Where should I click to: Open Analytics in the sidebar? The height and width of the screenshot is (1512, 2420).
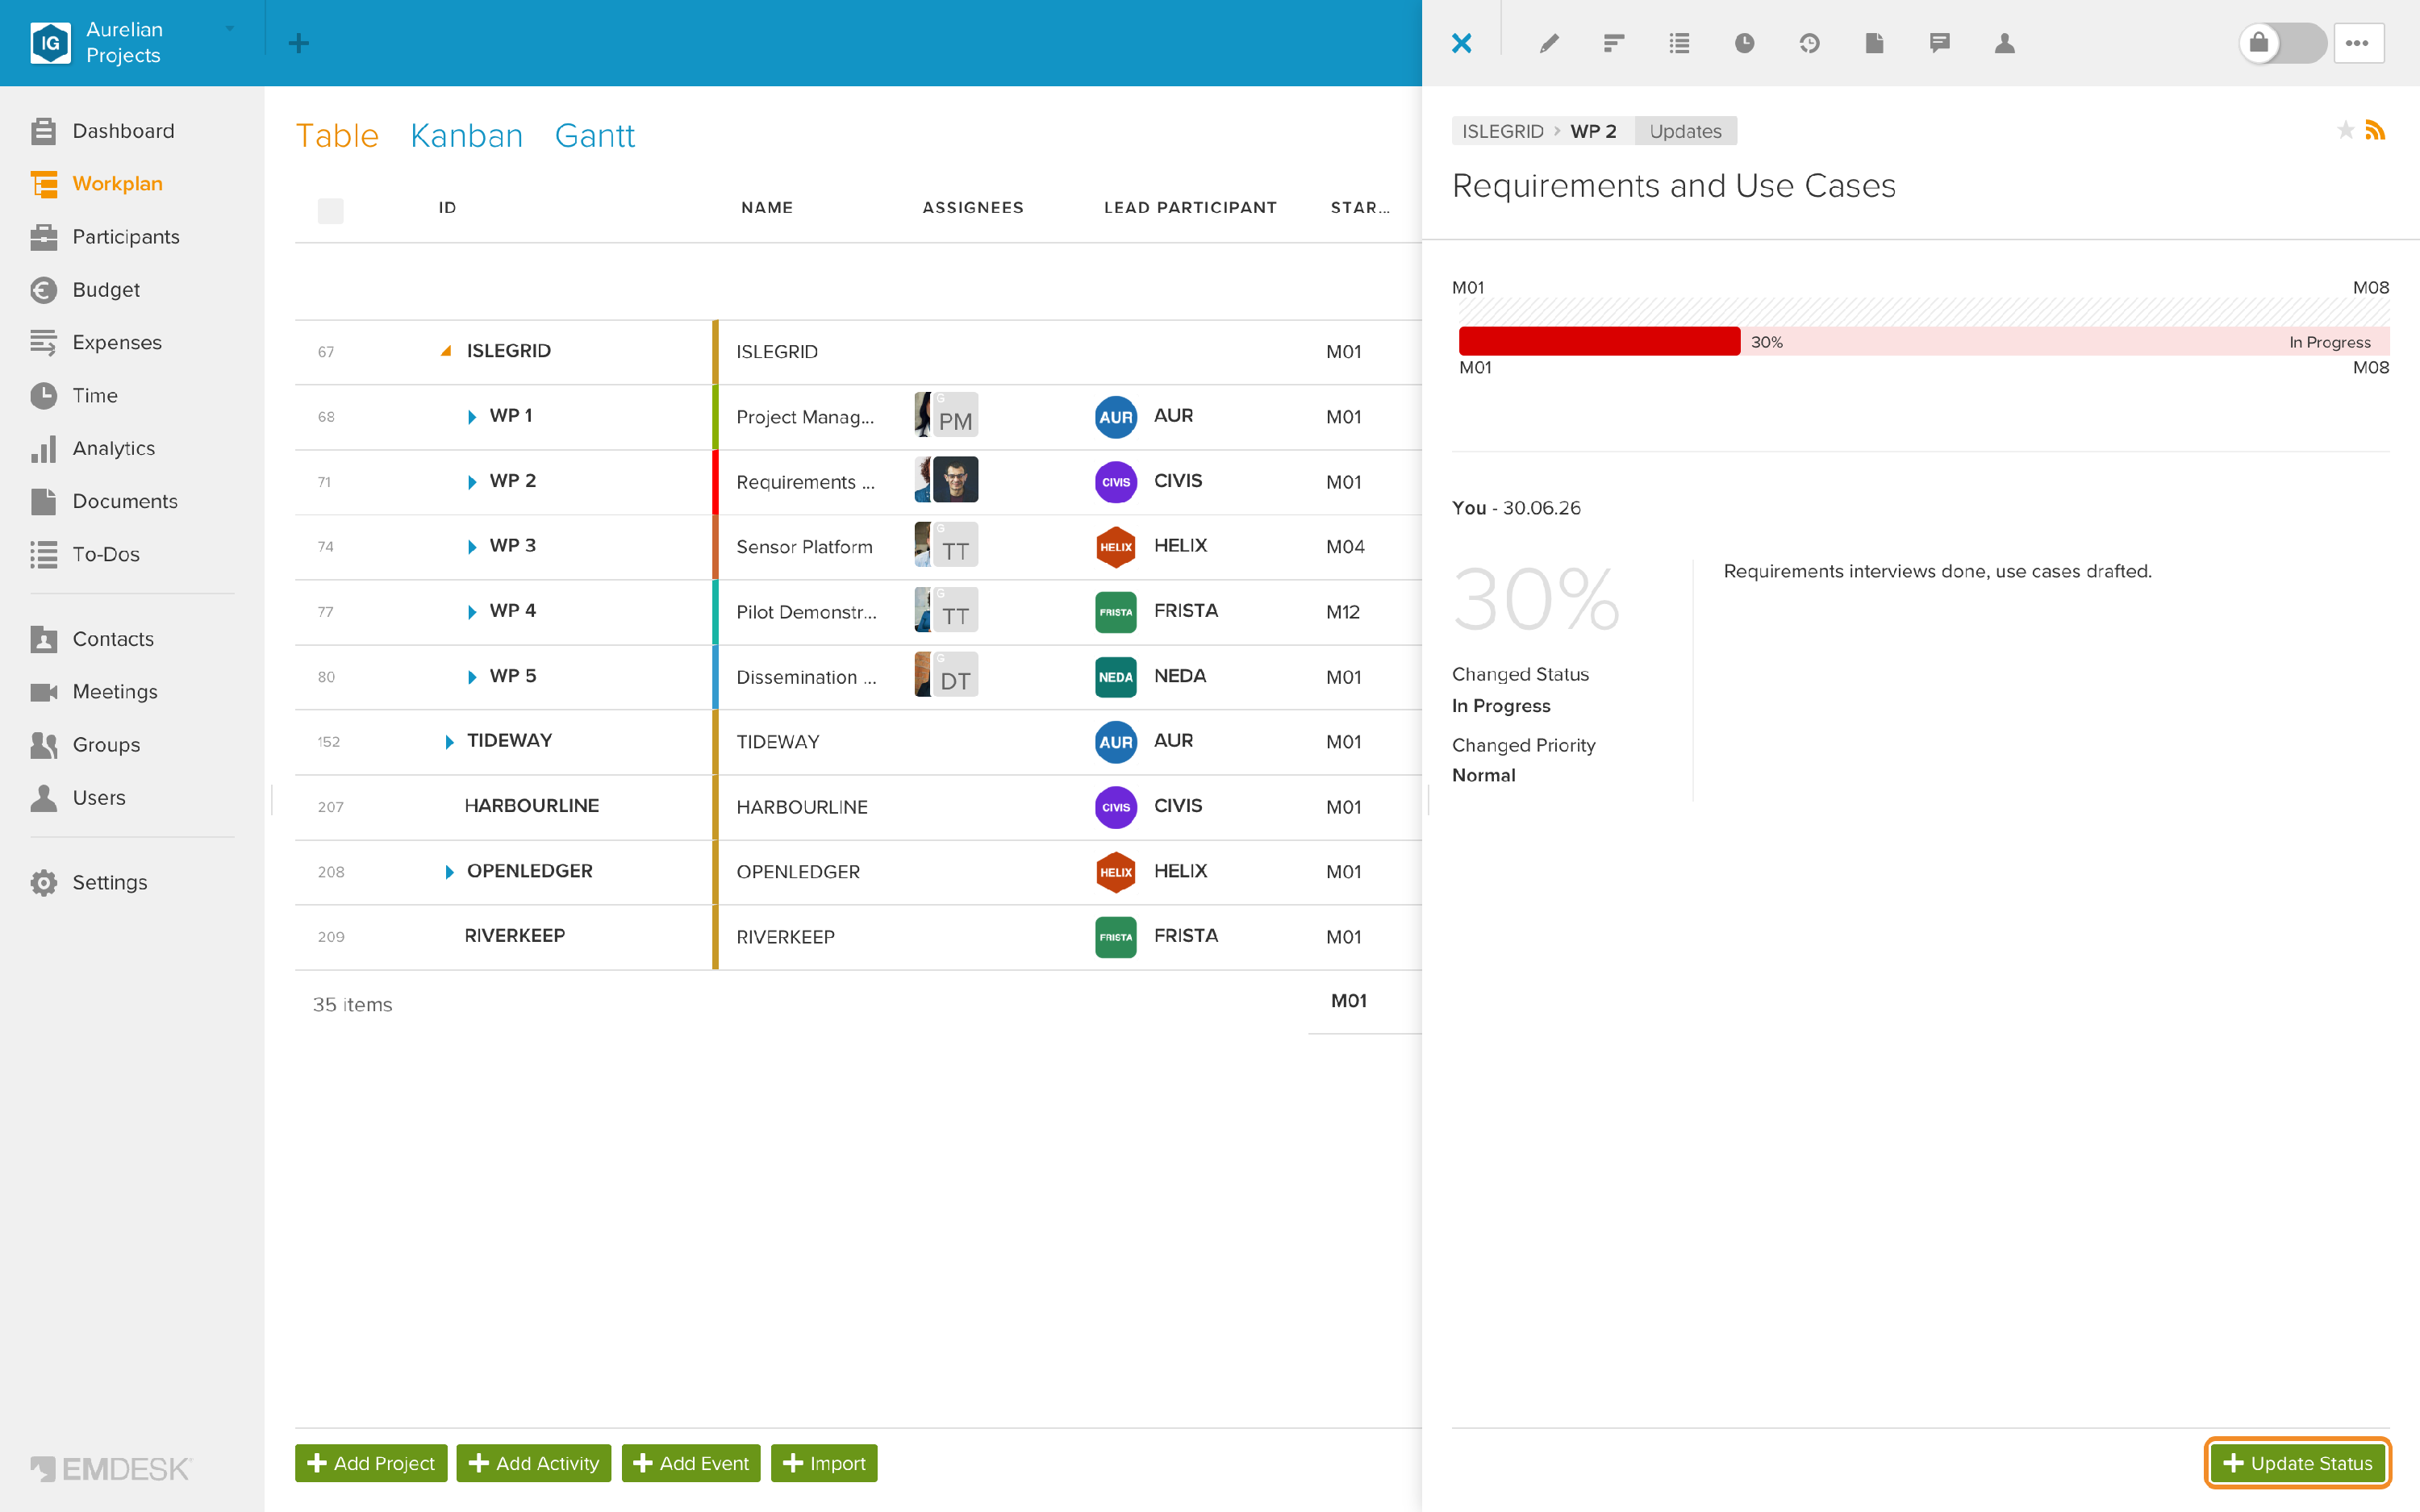pos(113,449)
